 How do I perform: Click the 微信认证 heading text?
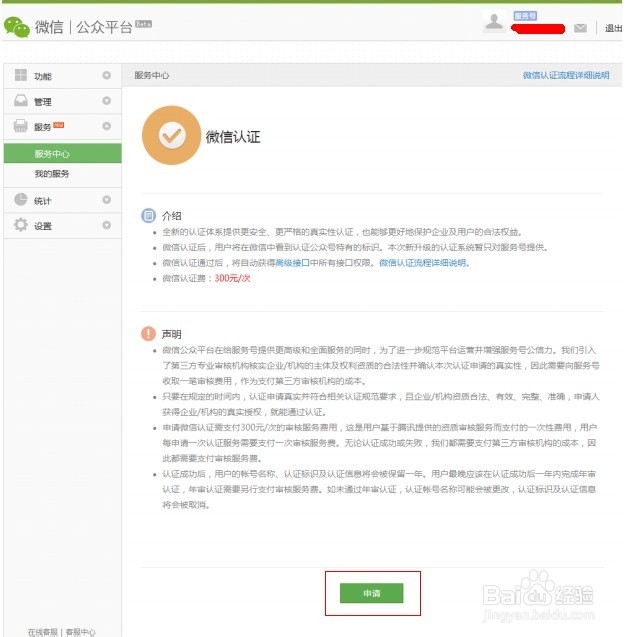233,136
